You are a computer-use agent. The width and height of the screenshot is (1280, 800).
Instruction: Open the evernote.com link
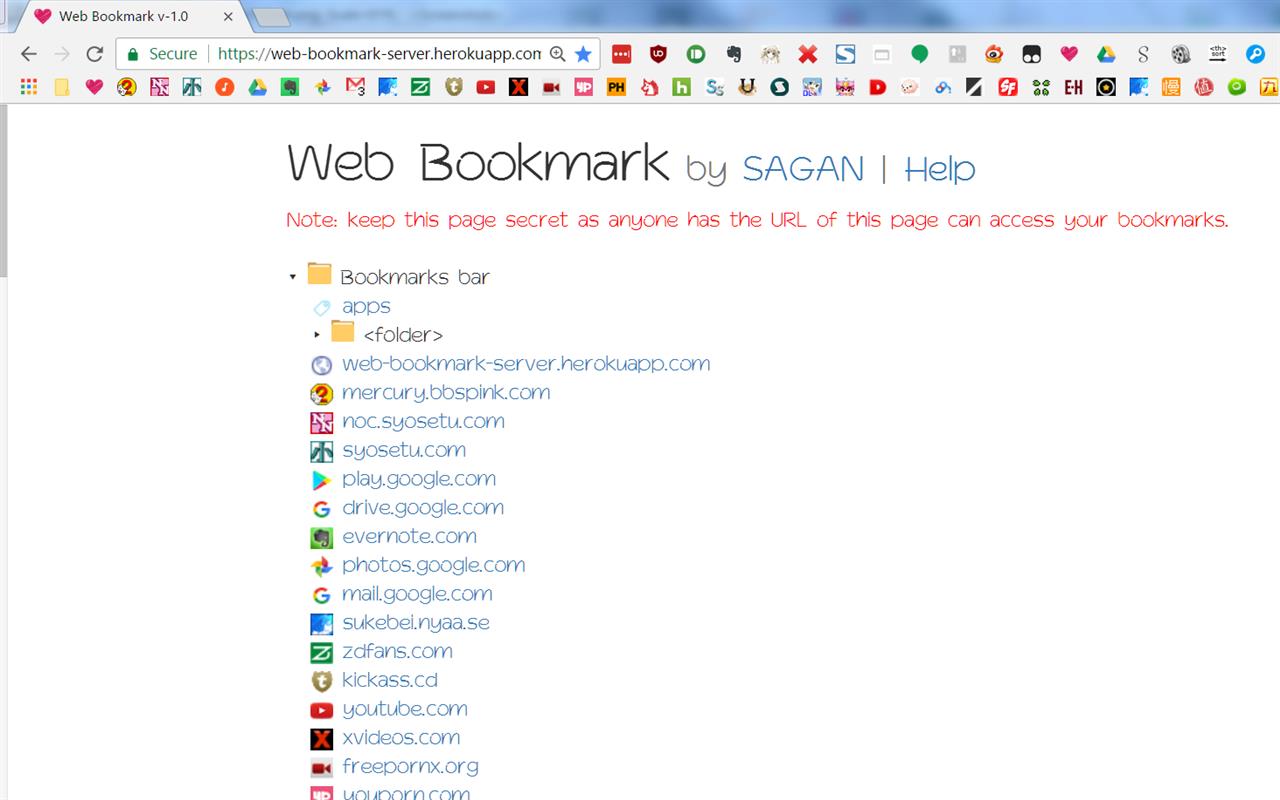coord(409,537)
